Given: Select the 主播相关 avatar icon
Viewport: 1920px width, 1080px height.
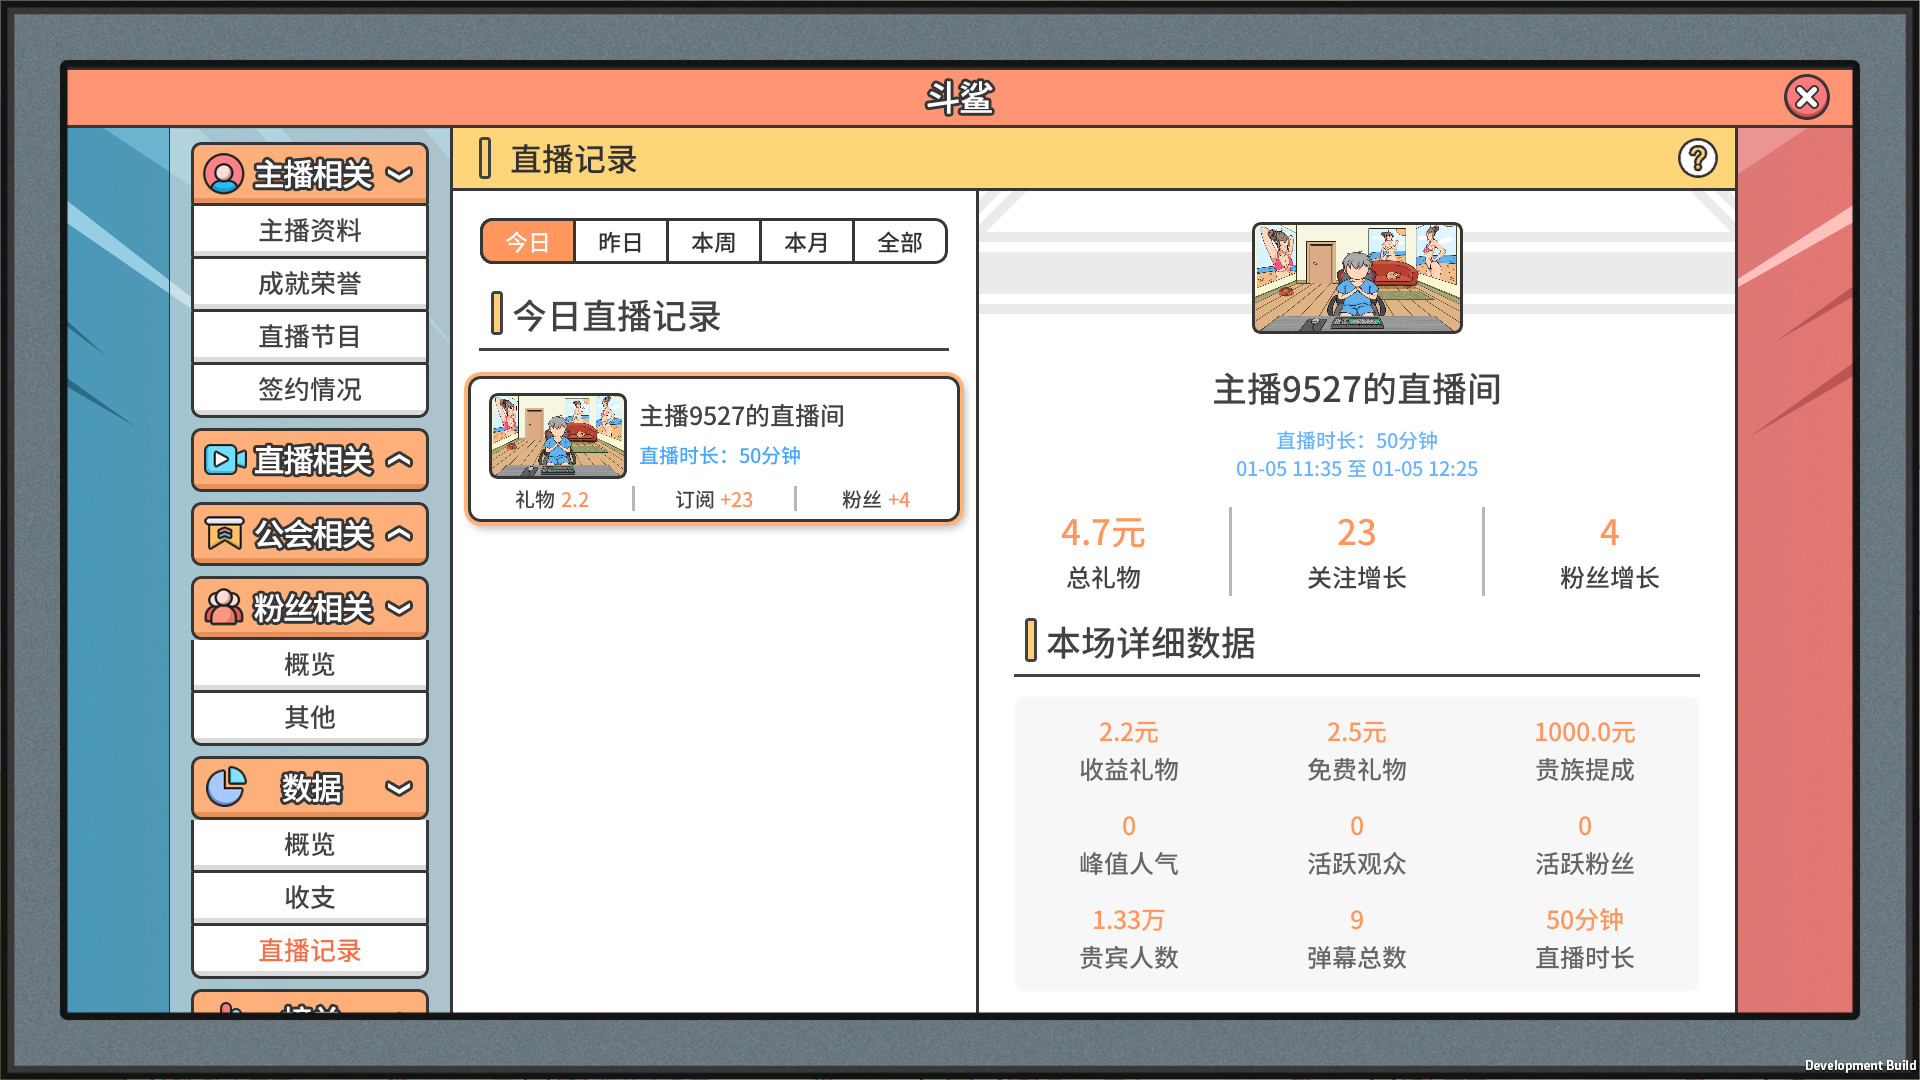Looking at the screenshot, I should [224, 172].
